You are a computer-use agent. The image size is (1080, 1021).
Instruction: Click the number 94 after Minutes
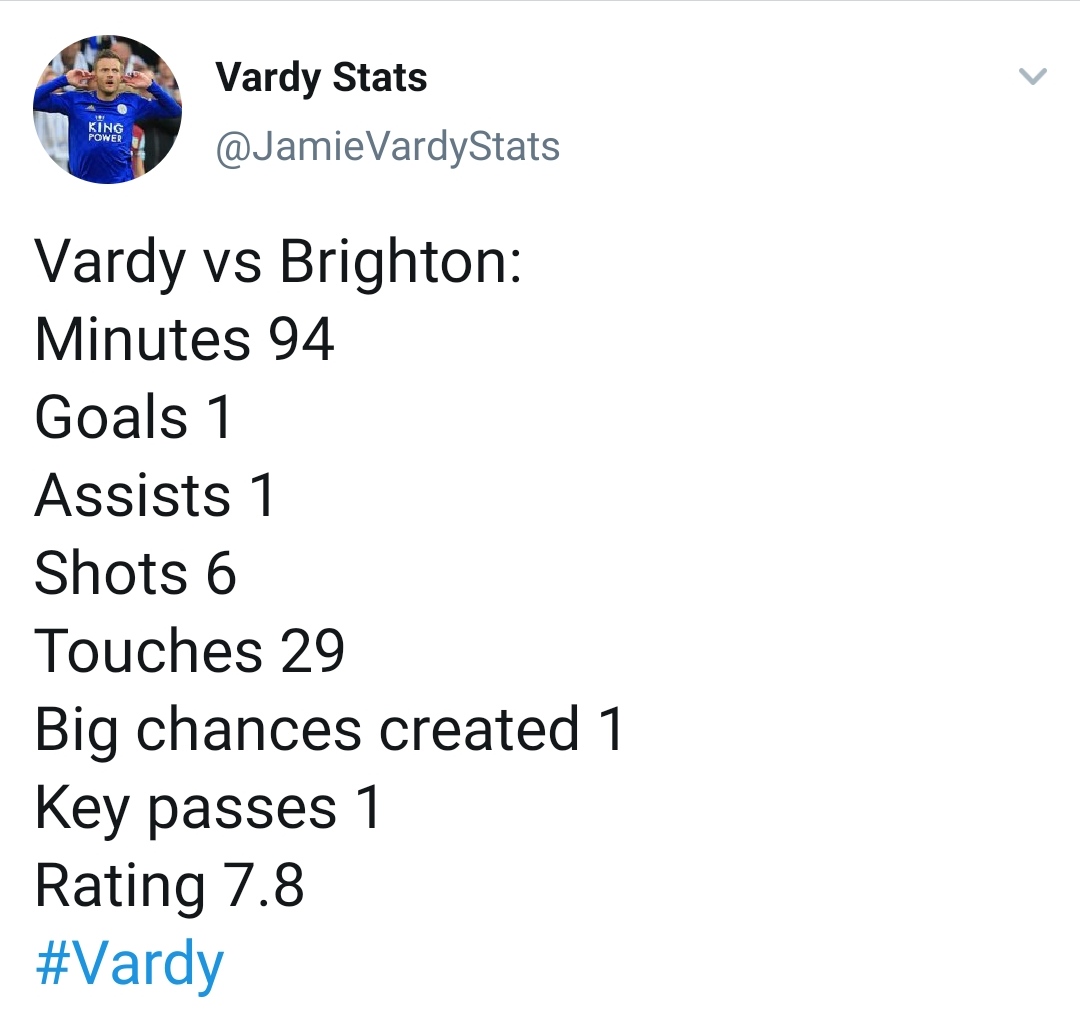[302, 339]
